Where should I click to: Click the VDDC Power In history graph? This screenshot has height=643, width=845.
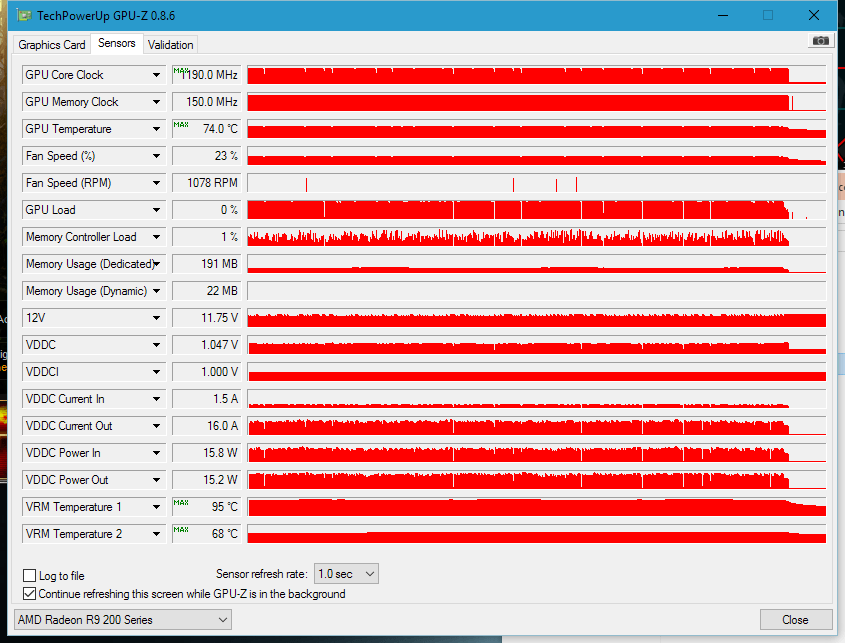pyautogui.click(x=537, y=453)
